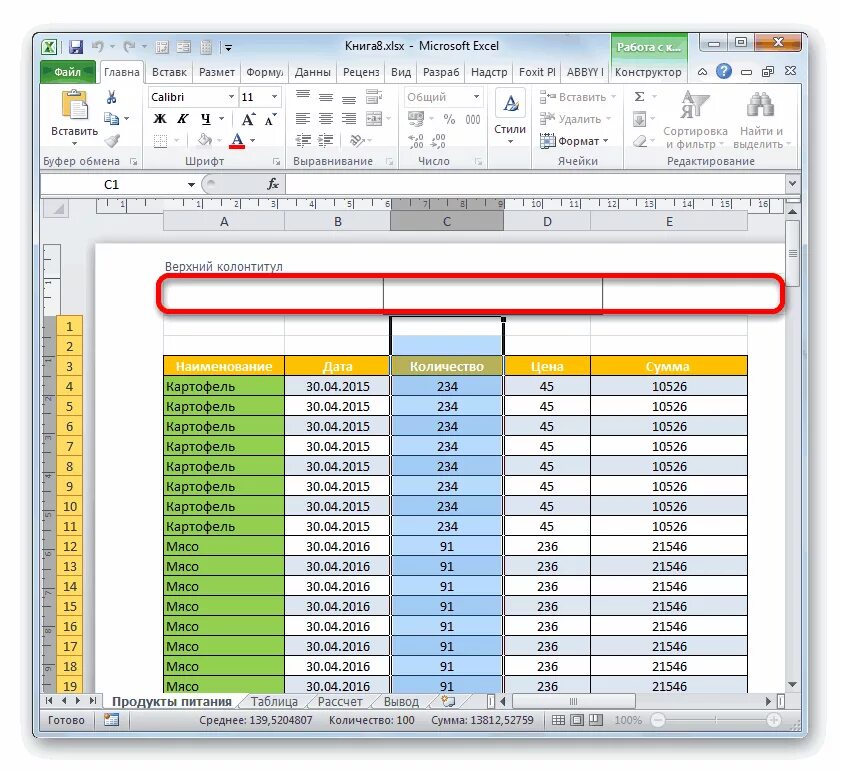Viewport: 841px width, 771px height.
Task: Select the italic К formatting icon
Action: coord(183,118)
